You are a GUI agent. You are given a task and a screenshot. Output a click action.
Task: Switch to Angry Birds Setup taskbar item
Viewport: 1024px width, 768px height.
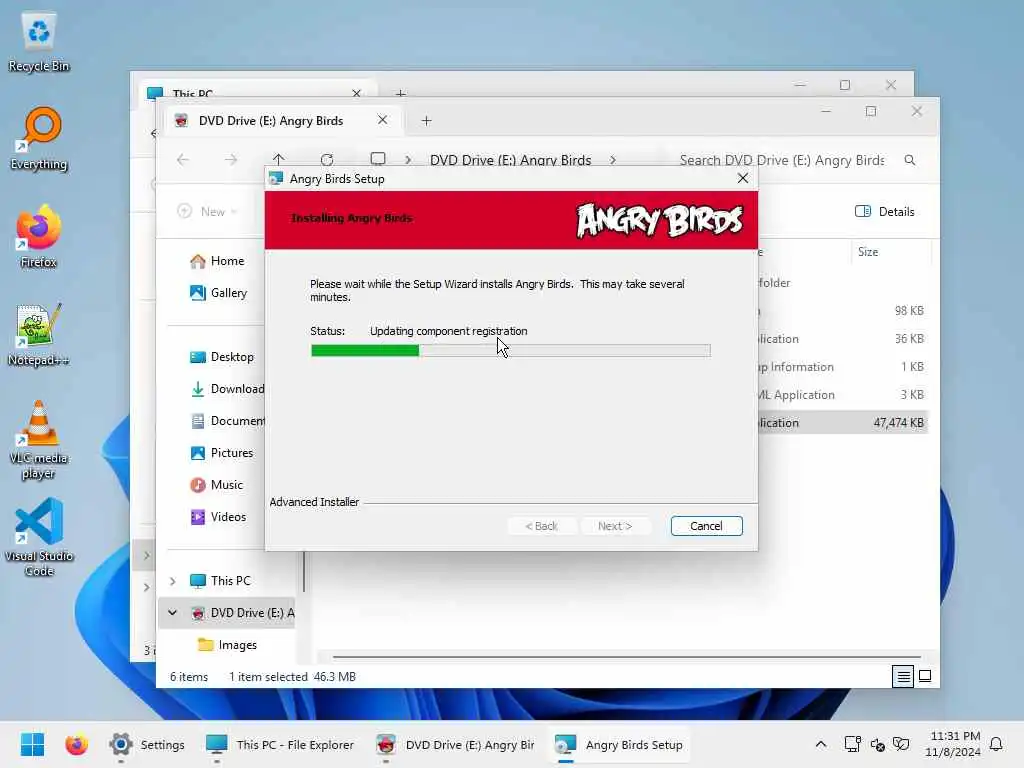click(x=618, y=744)
